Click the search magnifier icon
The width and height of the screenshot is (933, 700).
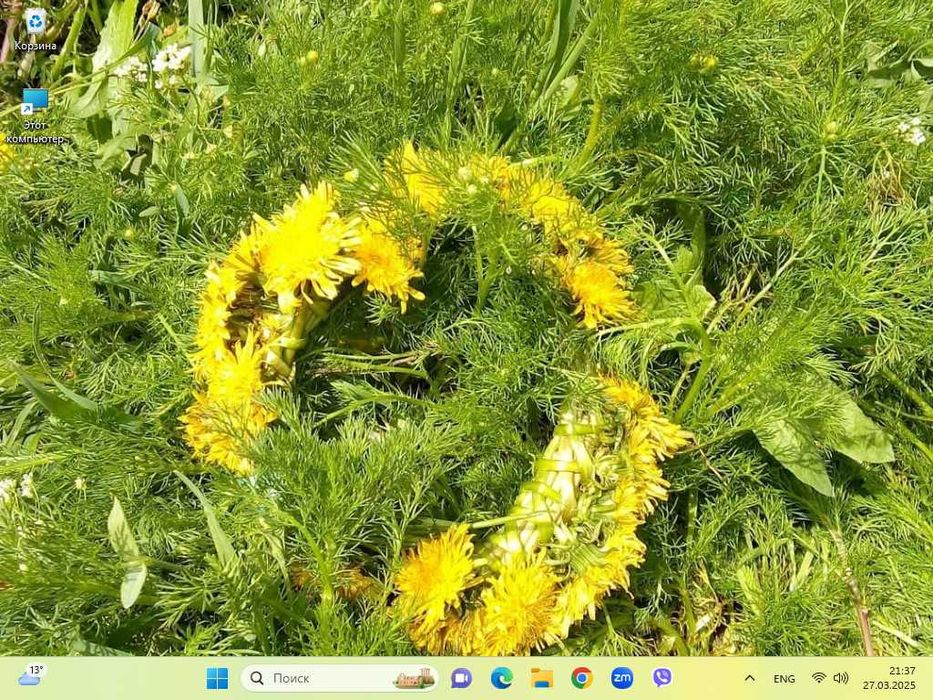point(257,678)
